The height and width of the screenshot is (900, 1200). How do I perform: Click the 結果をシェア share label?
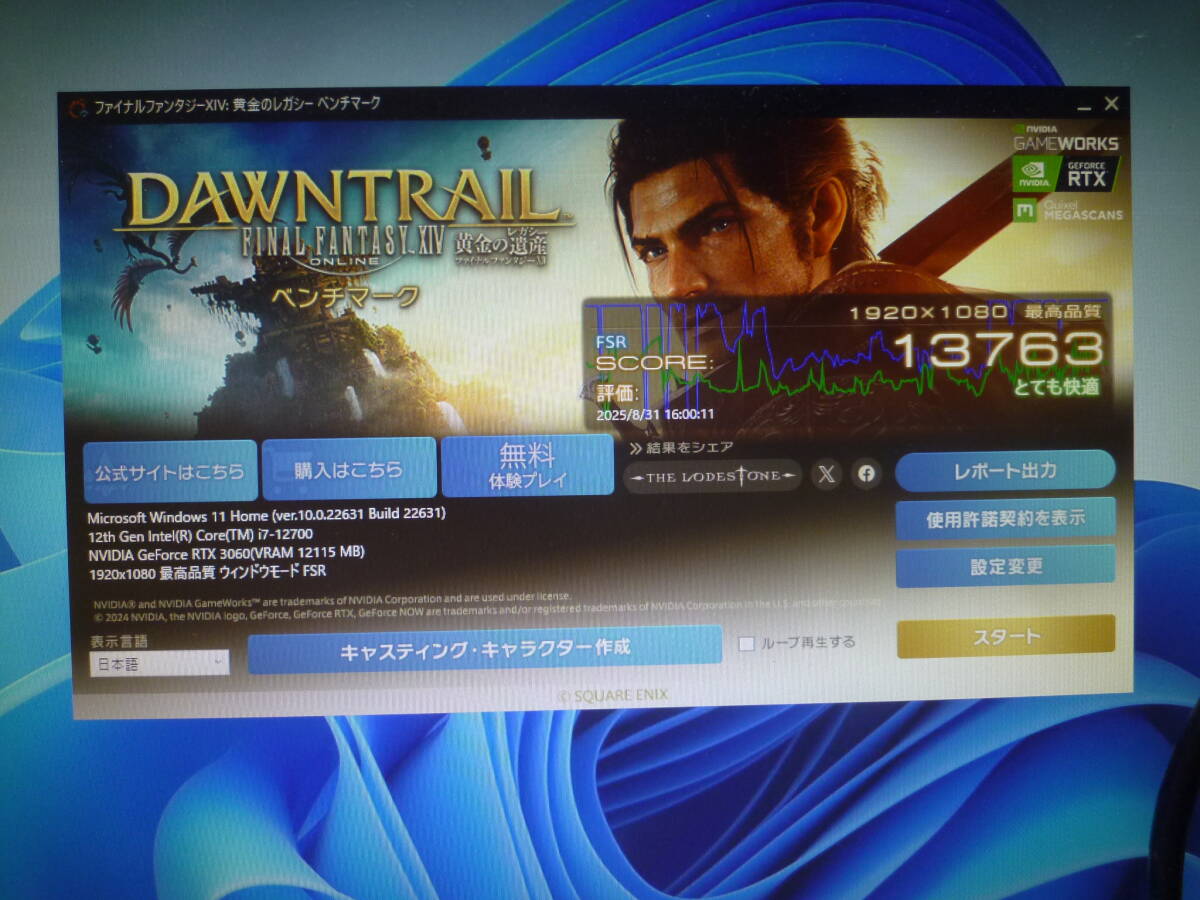(x=681, y=447)
